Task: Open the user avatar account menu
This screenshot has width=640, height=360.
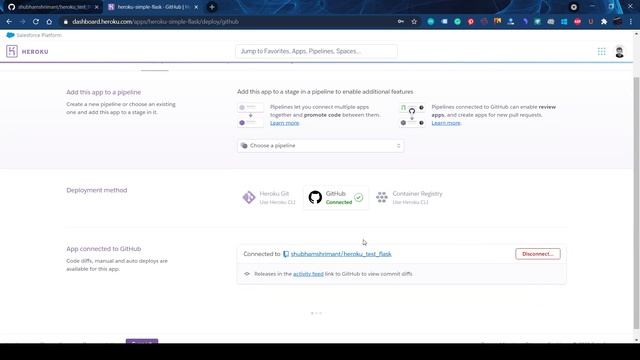Action: 619,52
